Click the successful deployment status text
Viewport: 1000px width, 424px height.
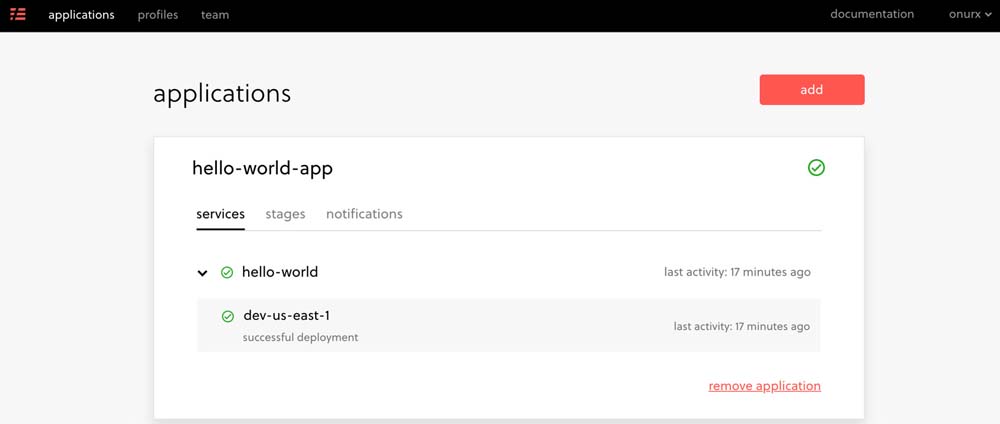click(x=300, y=338)
